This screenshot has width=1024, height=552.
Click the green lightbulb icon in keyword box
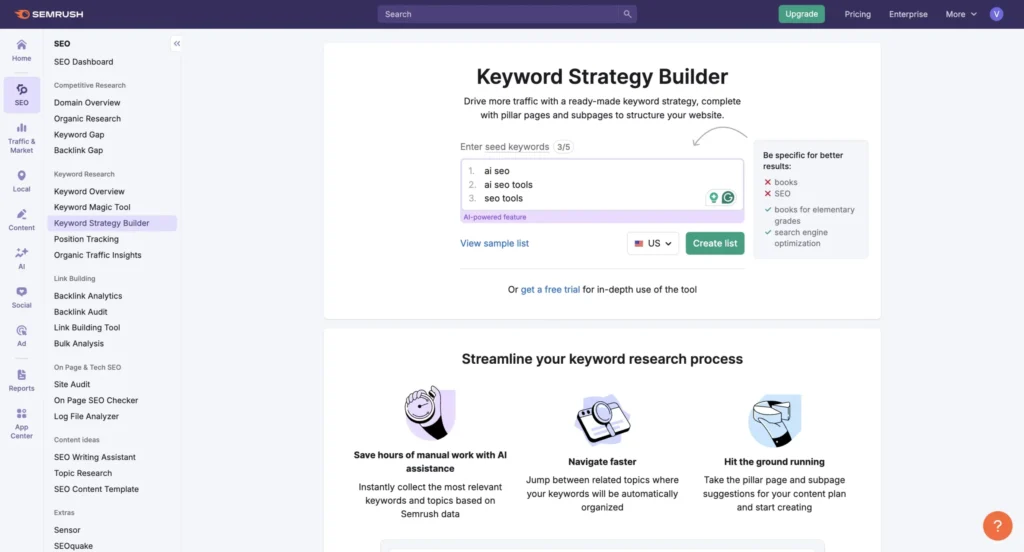(x=713, y=197)
